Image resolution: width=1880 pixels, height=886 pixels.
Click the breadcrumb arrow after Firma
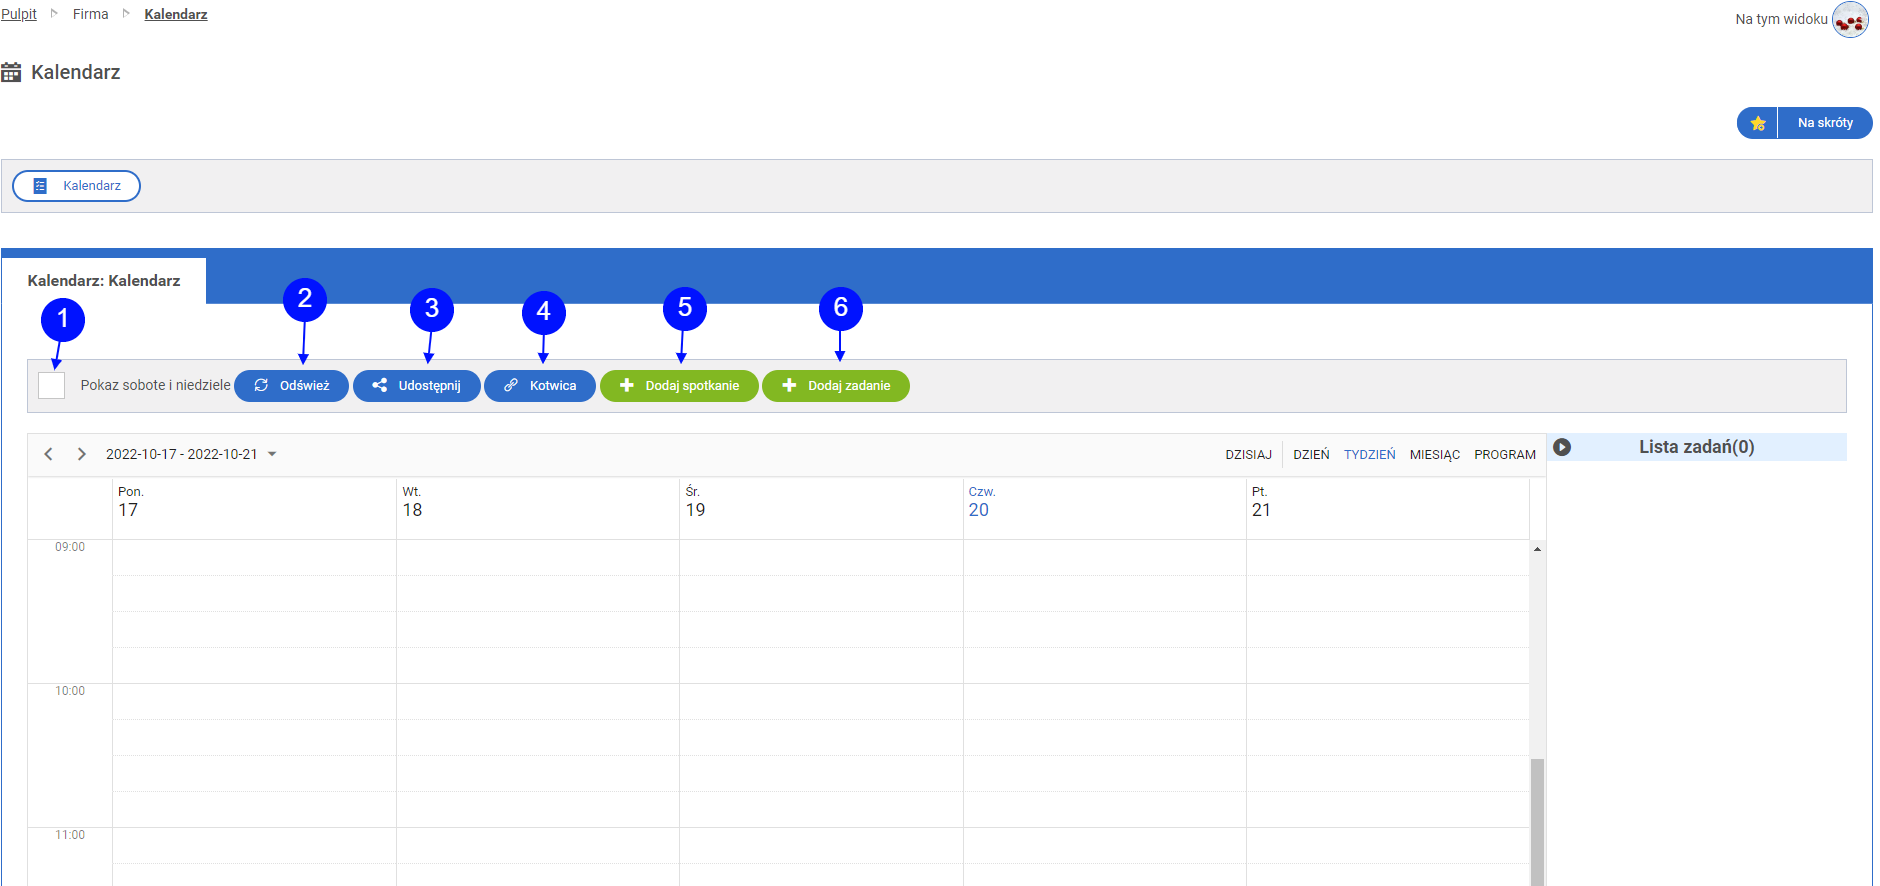click(x=126, y=14)
